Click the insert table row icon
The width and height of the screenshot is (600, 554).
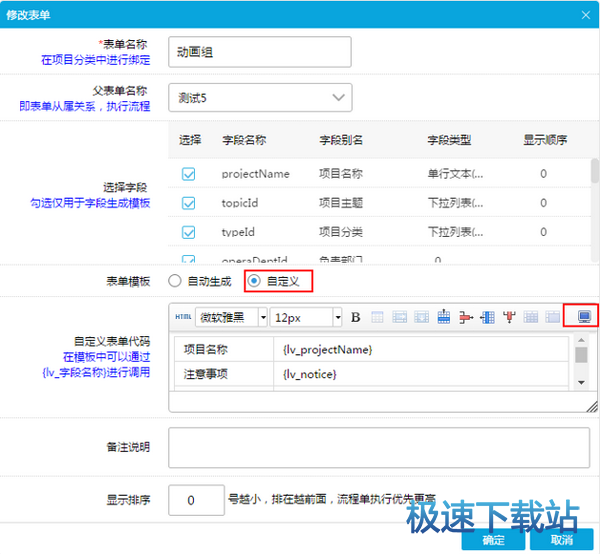click(x=443, y=317)
